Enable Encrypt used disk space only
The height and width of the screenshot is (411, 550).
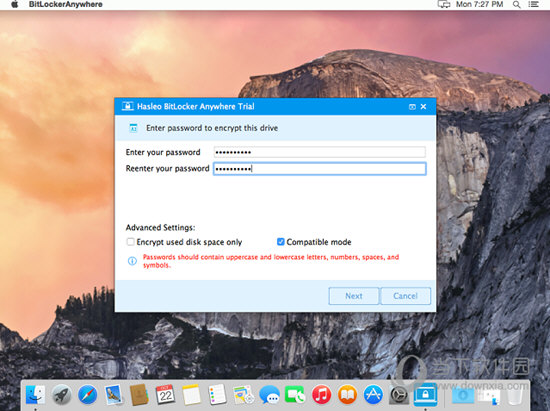(x=130, y=242)
